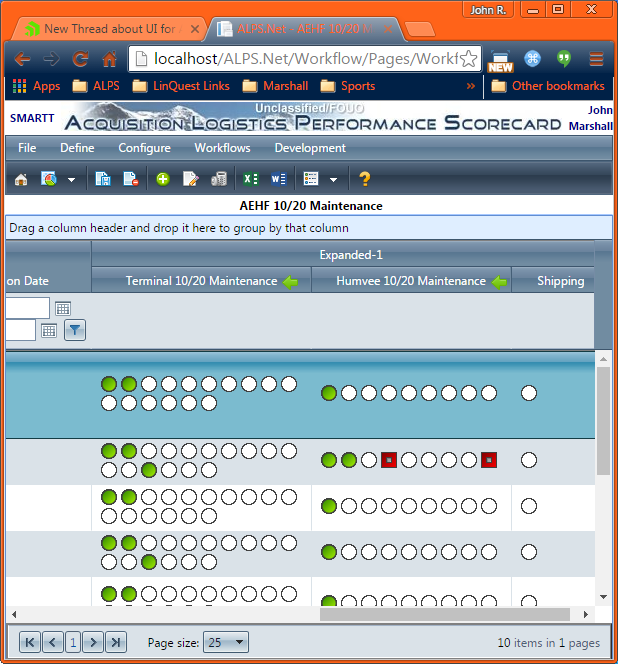Click the home icon in ALPS toolbar
The width and height of the screenshot is (618, 664).
tap(21, 180)
